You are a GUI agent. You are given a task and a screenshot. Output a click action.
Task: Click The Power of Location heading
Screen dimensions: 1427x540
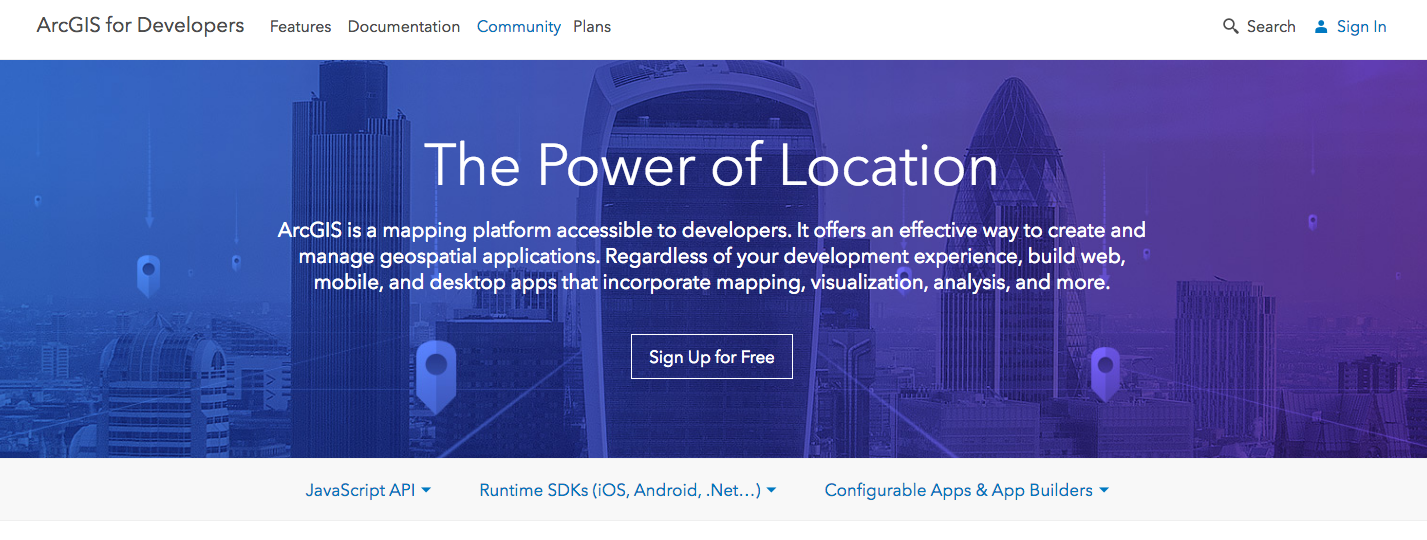[711, 164]
